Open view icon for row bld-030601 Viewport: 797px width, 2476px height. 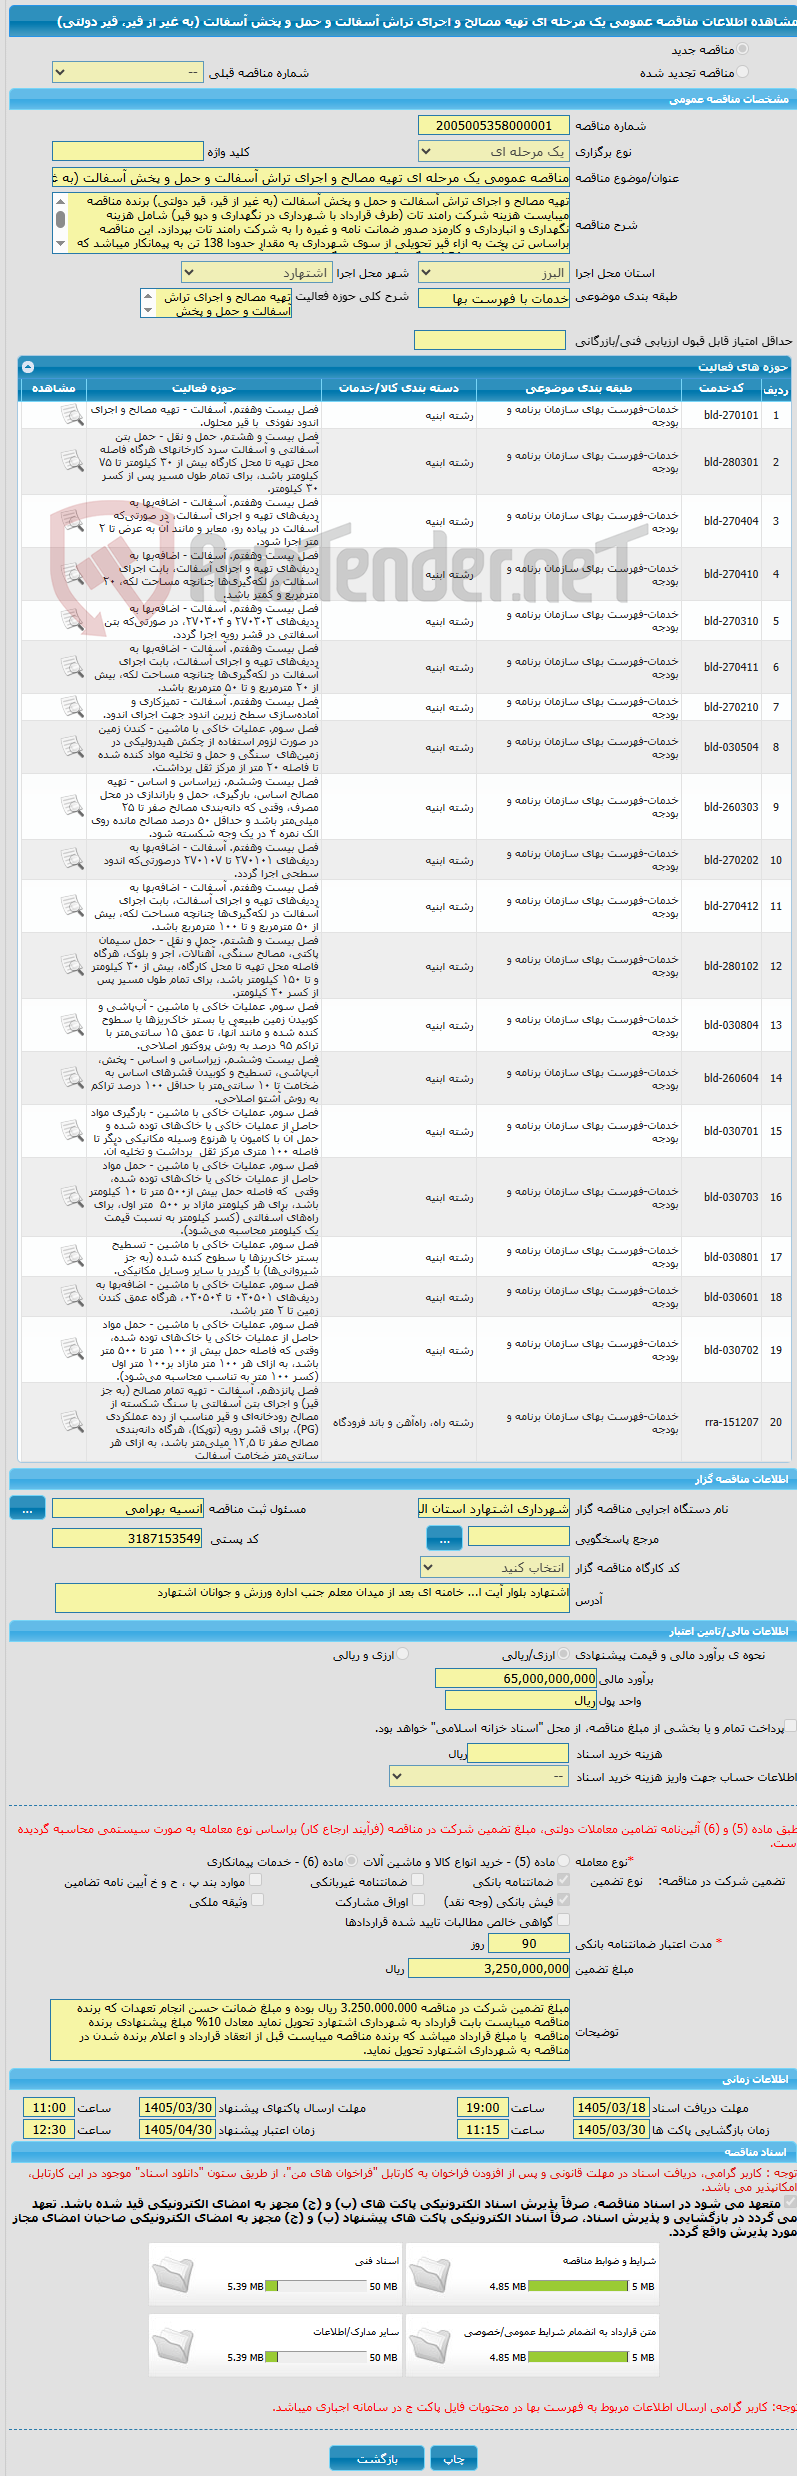(72, 1297)
